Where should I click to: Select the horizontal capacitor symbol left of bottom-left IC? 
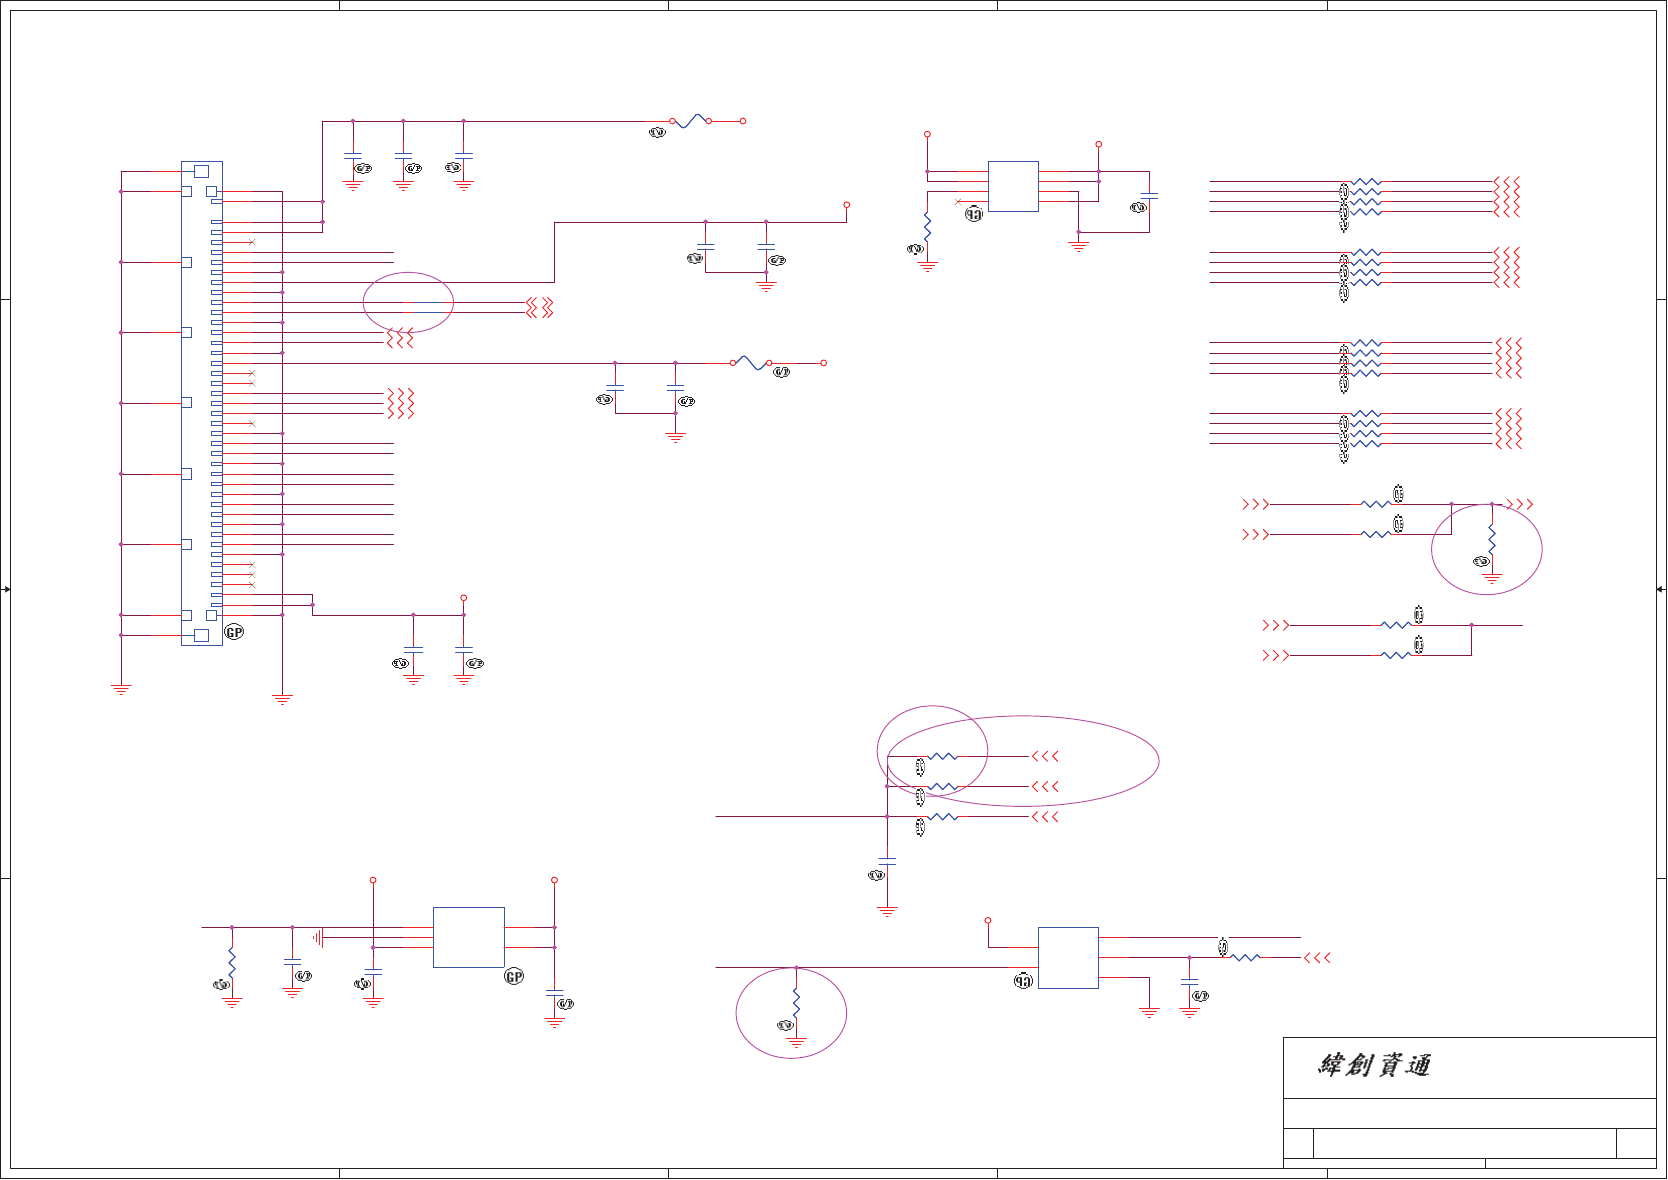coord(318,938)
